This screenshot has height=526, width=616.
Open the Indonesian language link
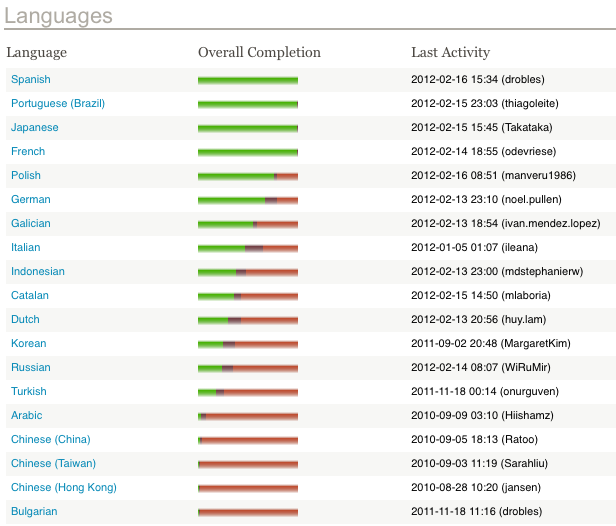[38, 271]
